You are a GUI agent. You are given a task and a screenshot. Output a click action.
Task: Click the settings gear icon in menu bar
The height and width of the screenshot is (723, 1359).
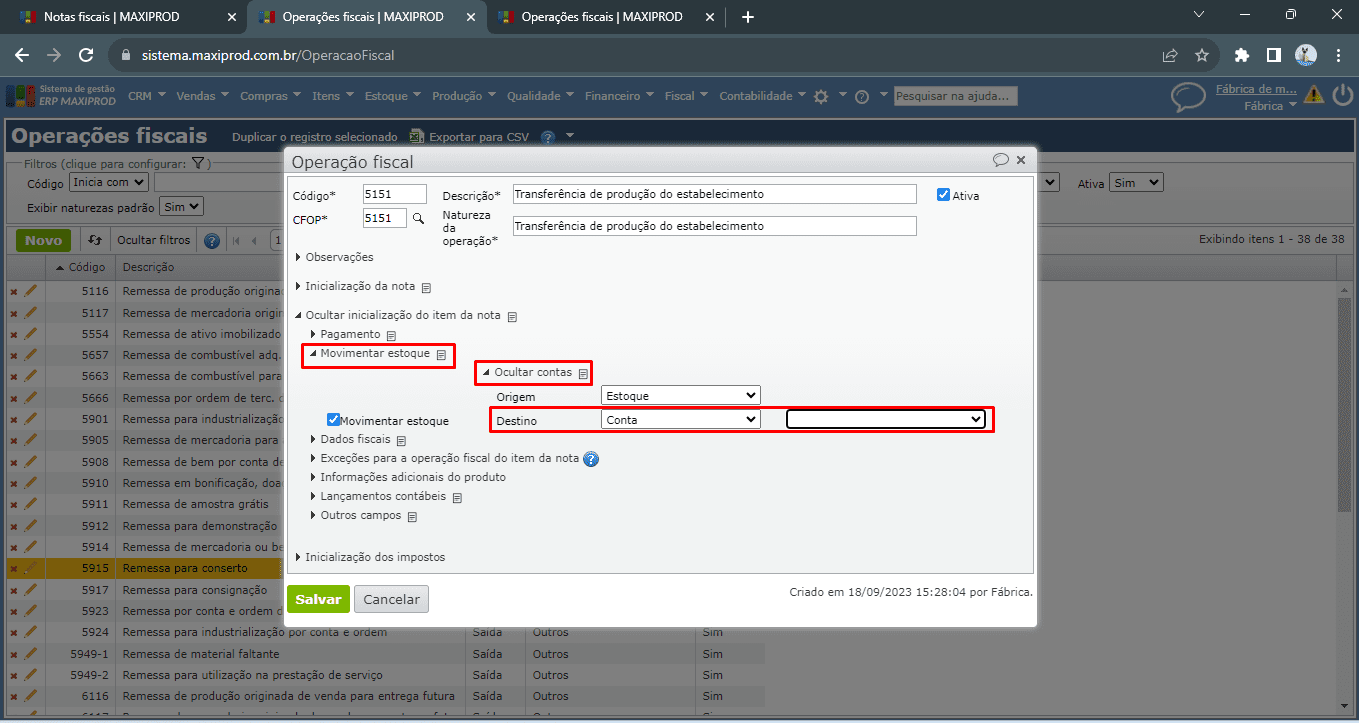tap(821, 96)
